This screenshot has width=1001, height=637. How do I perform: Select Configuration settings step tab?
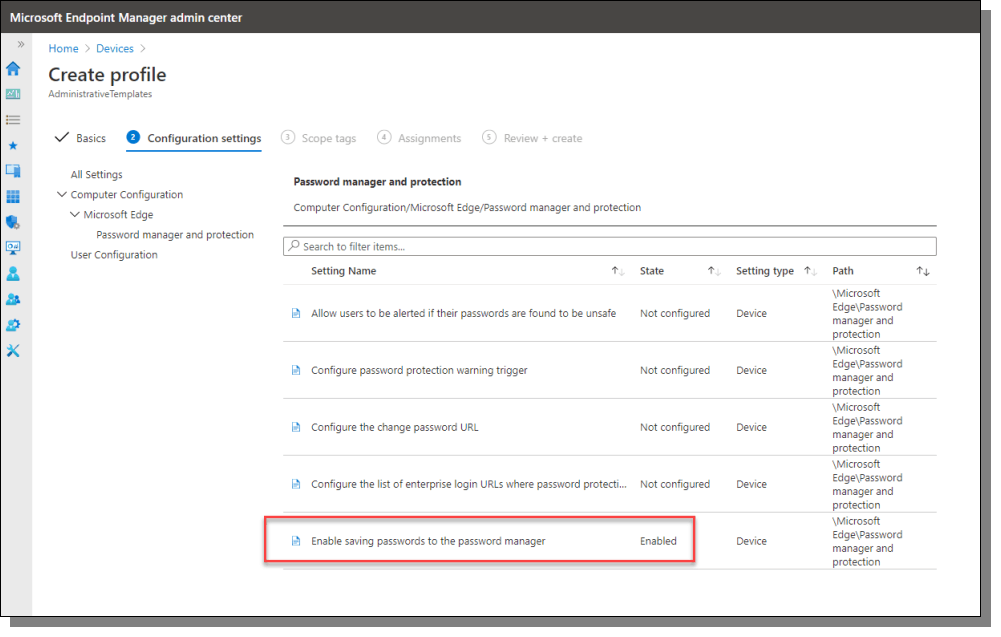194,138
